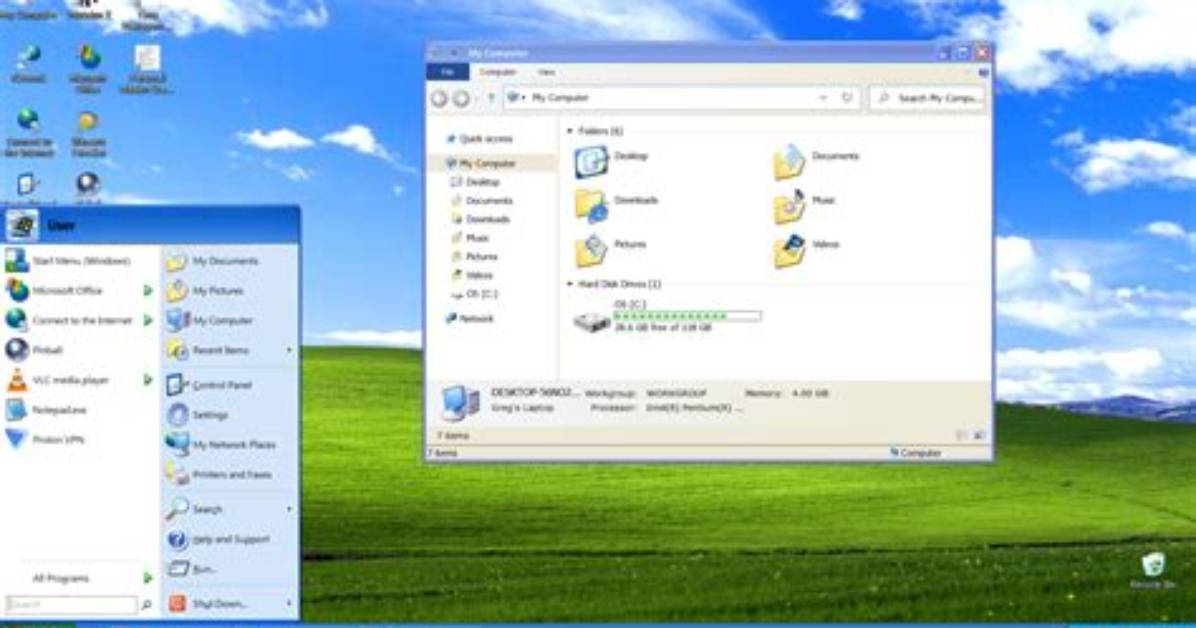Click the Refresh icon in the address bar

click(x=847, y=98)
